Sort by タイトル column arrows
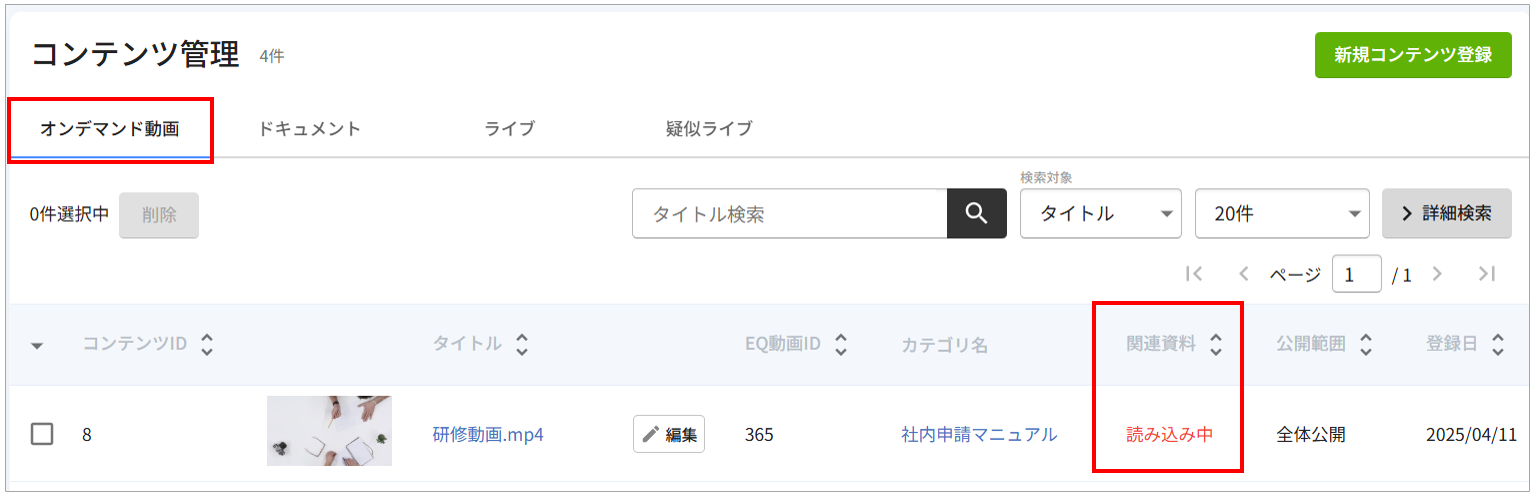Viewport: 1532px width, 495px height. 521,345
